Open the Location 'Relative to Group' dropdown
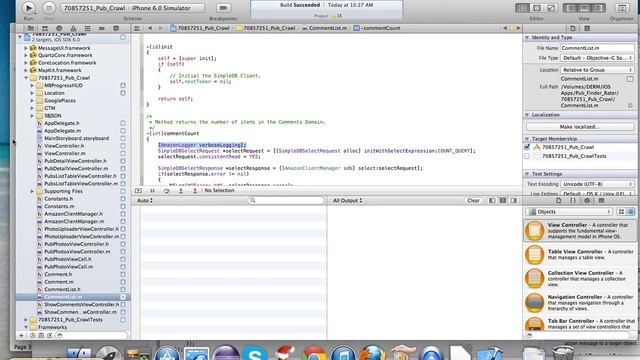 pyautogui.click(x=597, y=70)
